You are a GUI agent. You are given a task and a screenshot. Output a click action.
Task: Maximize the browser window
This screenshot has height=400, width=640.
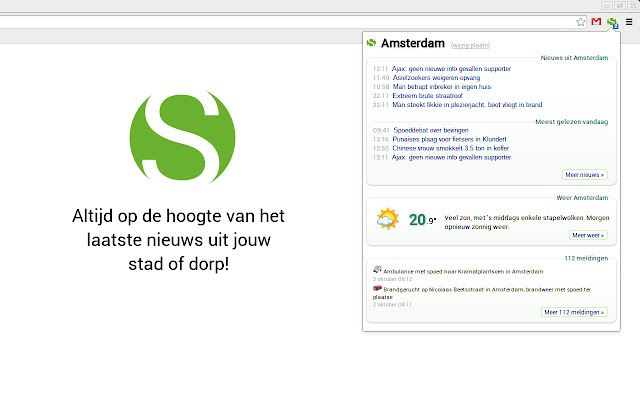click(x=620, y=6)
